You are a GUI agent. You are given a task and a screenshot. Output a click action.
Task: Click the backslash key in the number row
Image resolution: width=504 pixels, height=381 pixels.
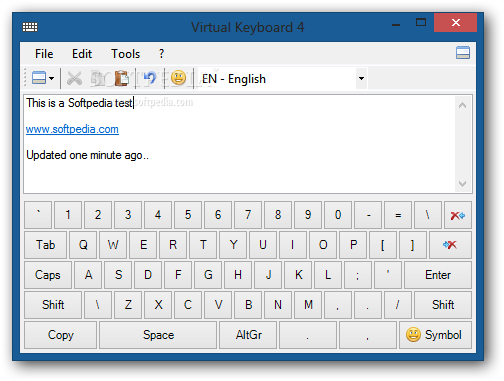[x=428, y=215]
